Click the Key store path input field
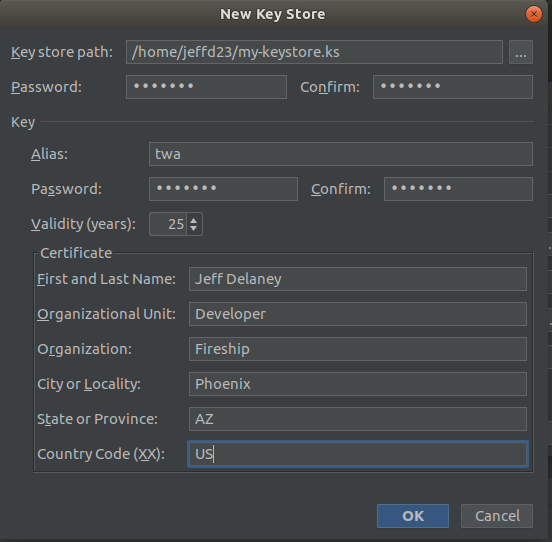This screenshot has width=552, height=542. [x=314, y=52]
